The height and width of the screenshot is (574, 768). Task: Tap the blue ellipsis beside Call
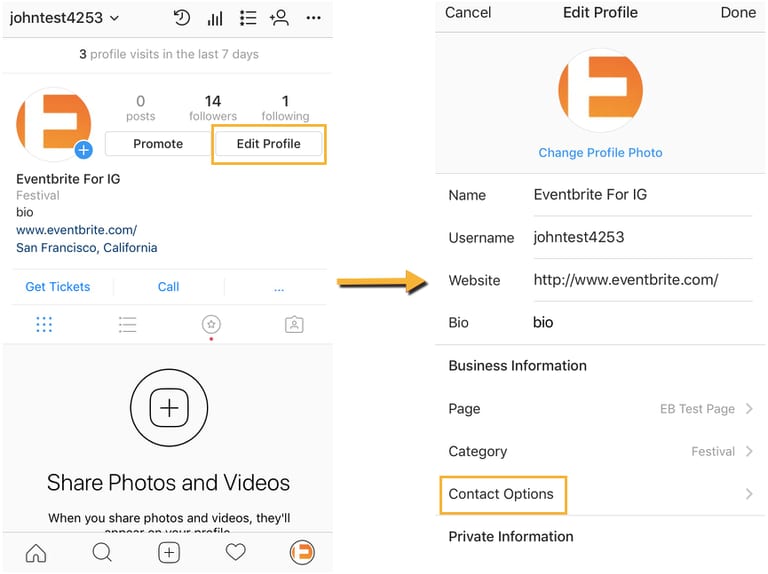coord(279,289)
